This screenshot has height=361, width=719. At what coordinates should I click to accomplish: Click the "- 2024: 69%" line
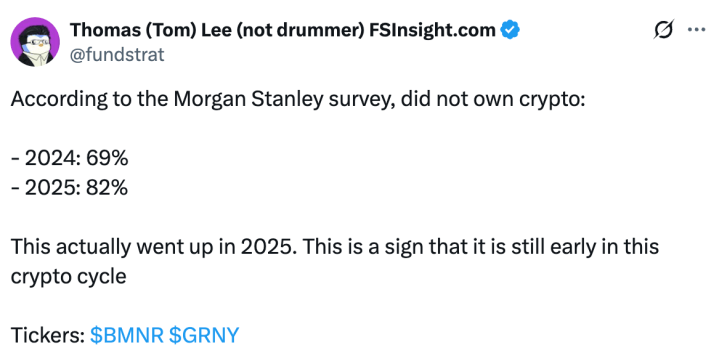(x=69, y=158)
